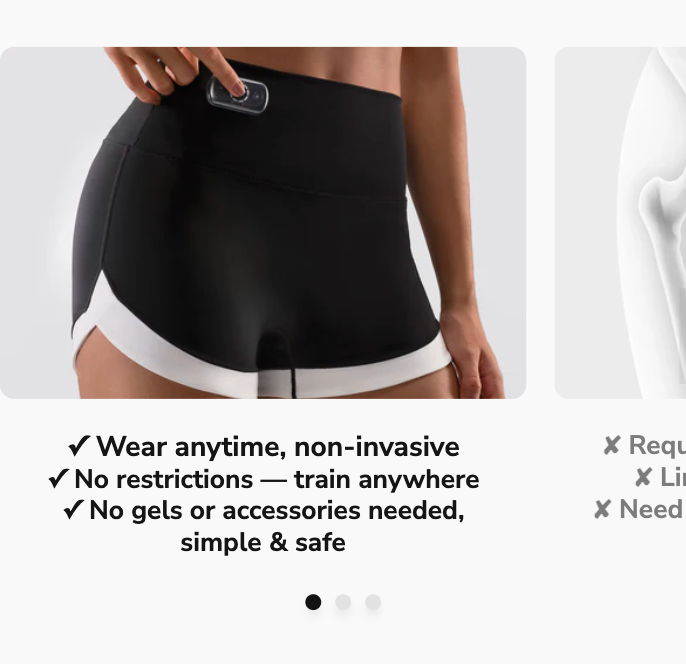This screenshot has width=686, height=664.
Task: Click the cut-off "Need" gray text
Action: [x=652, y=510]
